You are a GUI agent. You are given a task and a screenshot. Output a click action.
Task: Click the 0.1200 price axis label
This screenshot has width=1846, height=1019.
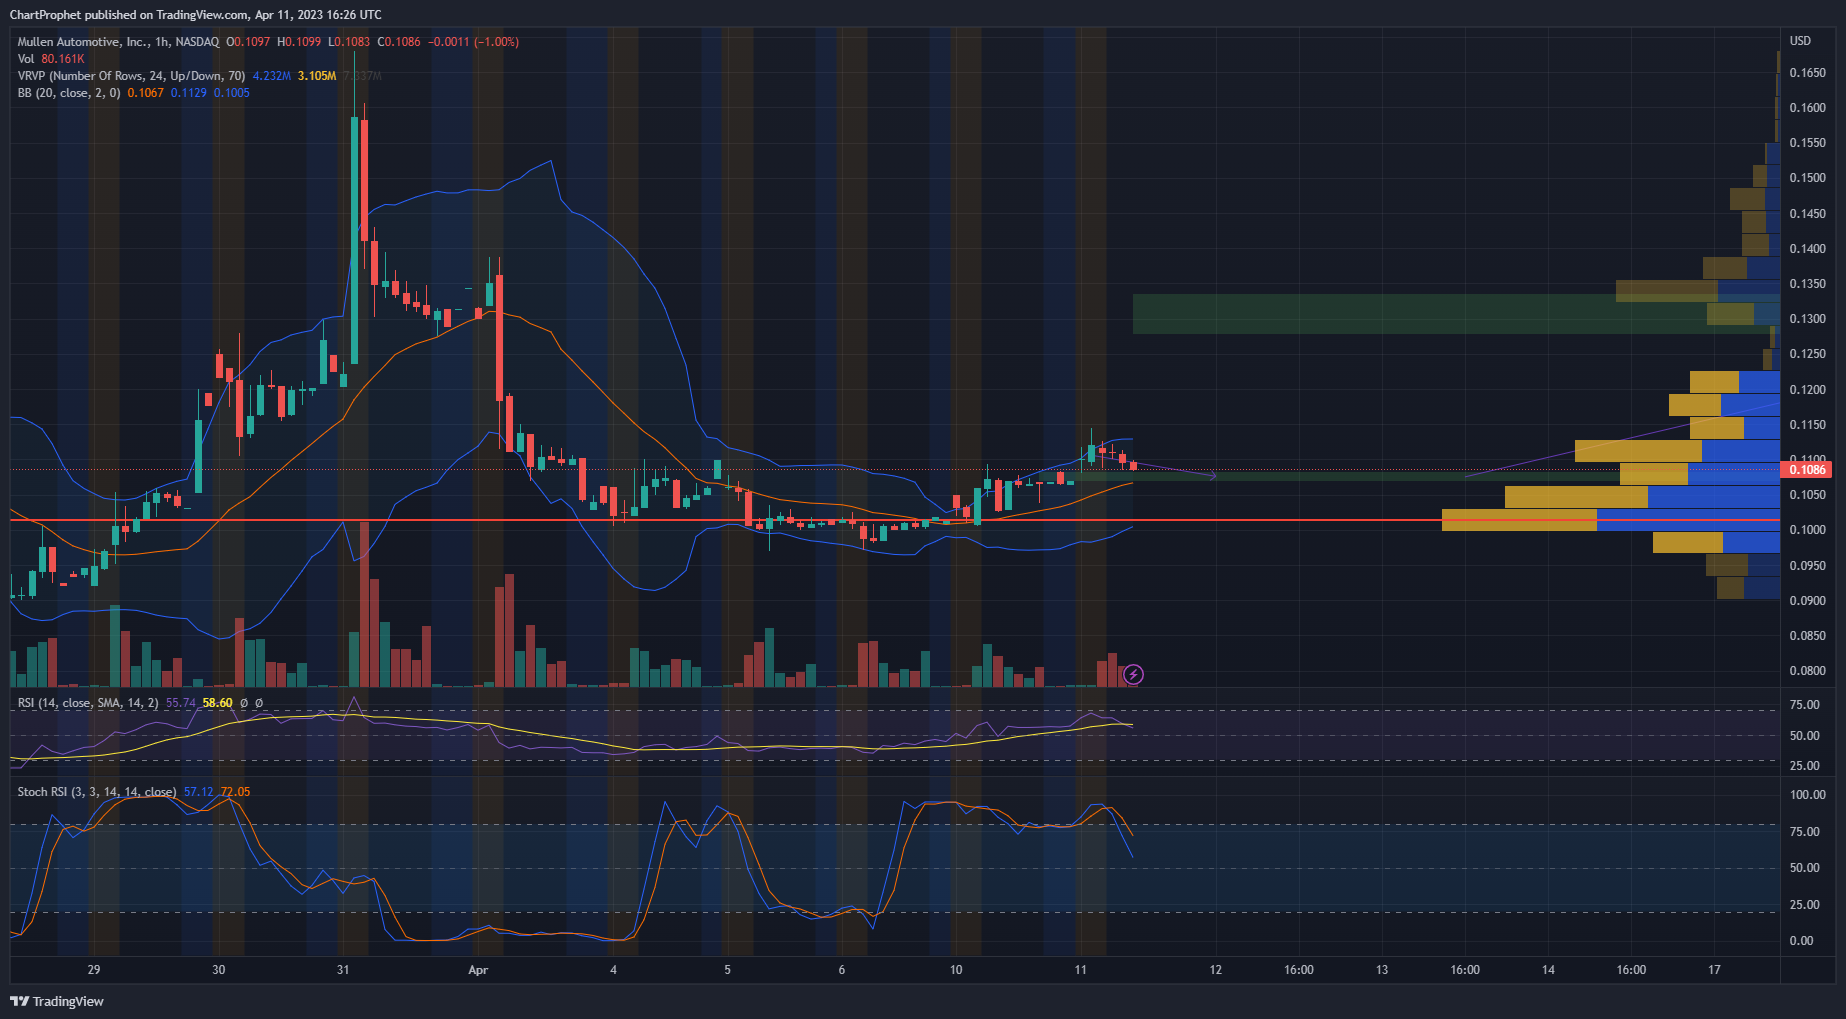(x=1807, y=390)
